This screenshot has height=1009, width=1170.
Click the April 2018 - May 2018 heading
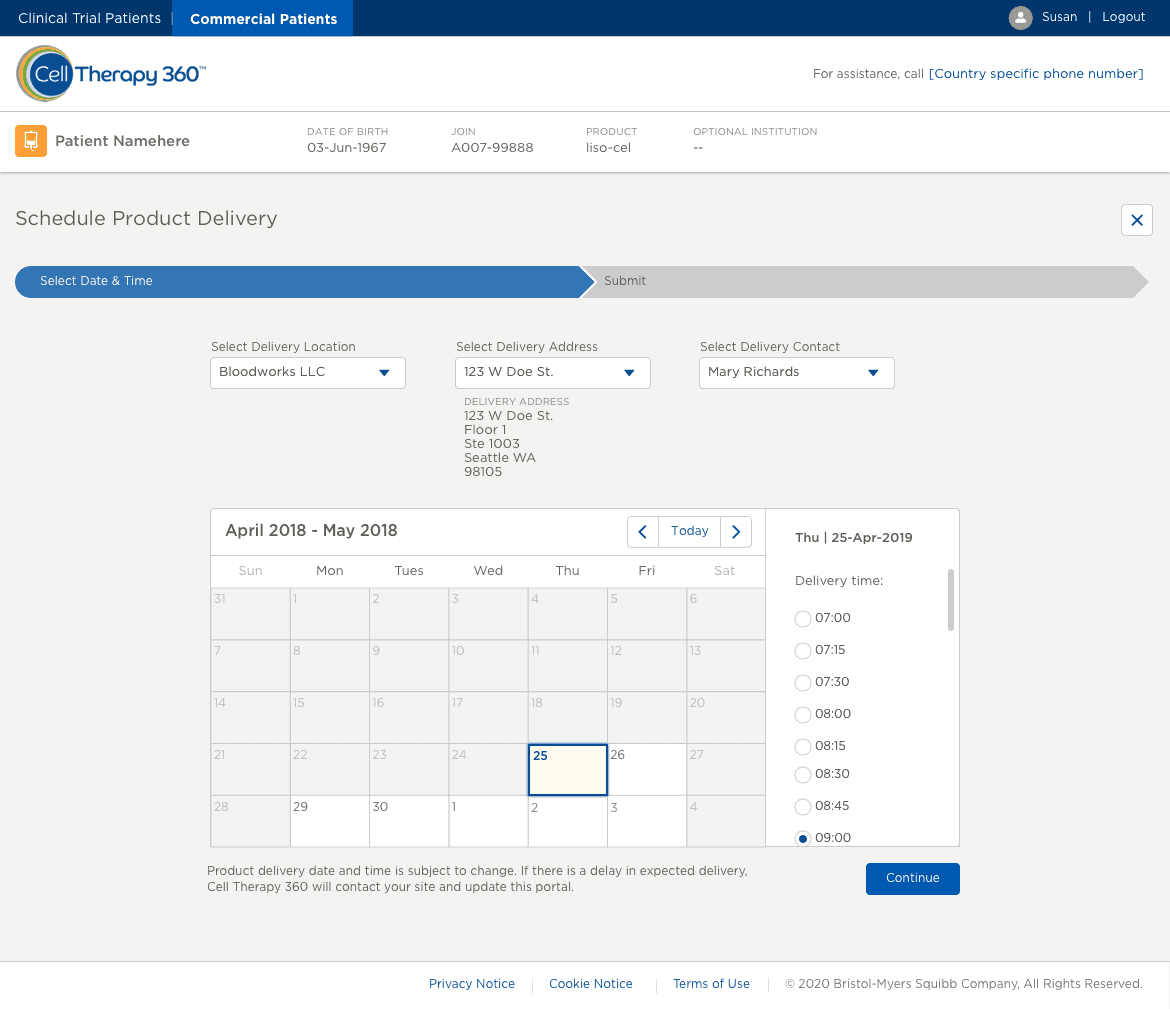[311, 531]
